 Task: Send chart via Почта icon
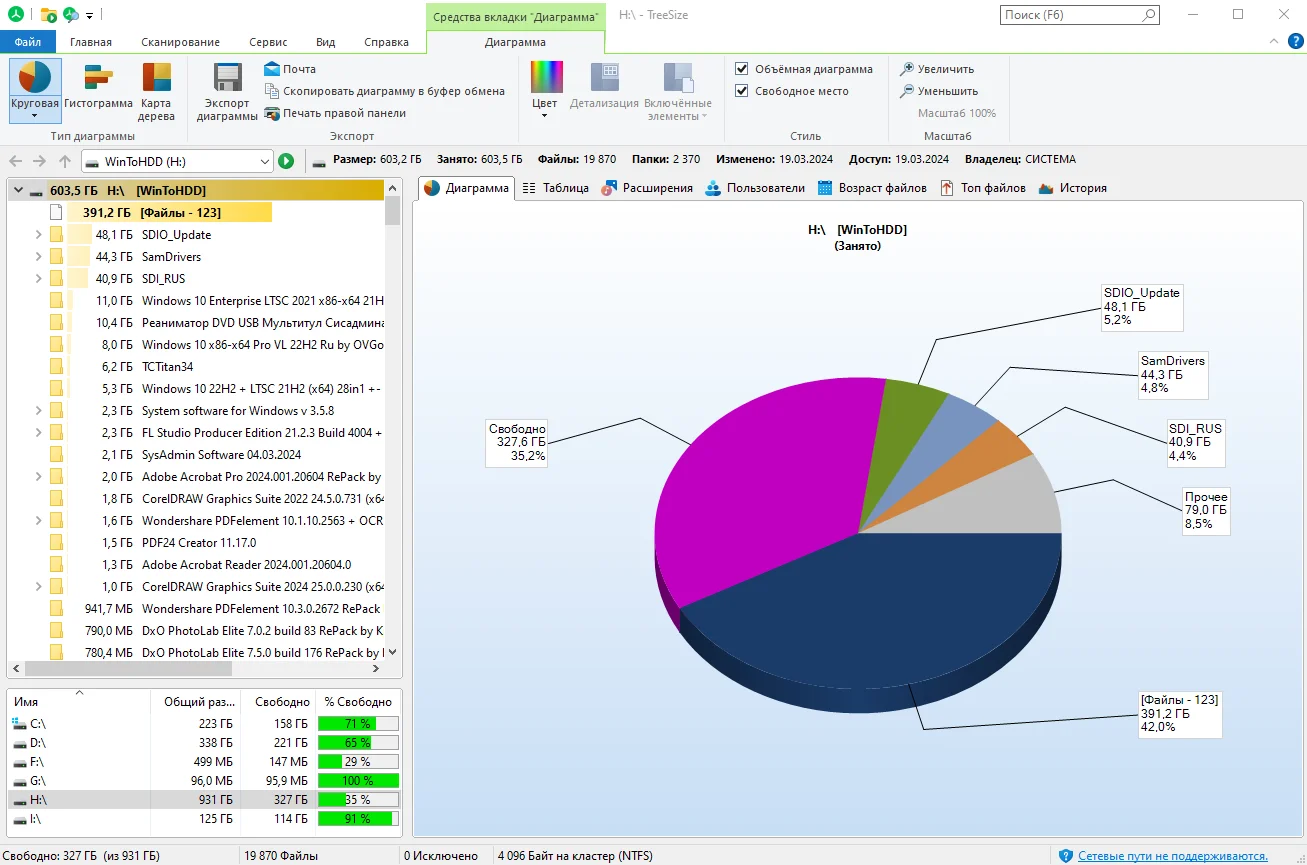click(x=272, y=69)
